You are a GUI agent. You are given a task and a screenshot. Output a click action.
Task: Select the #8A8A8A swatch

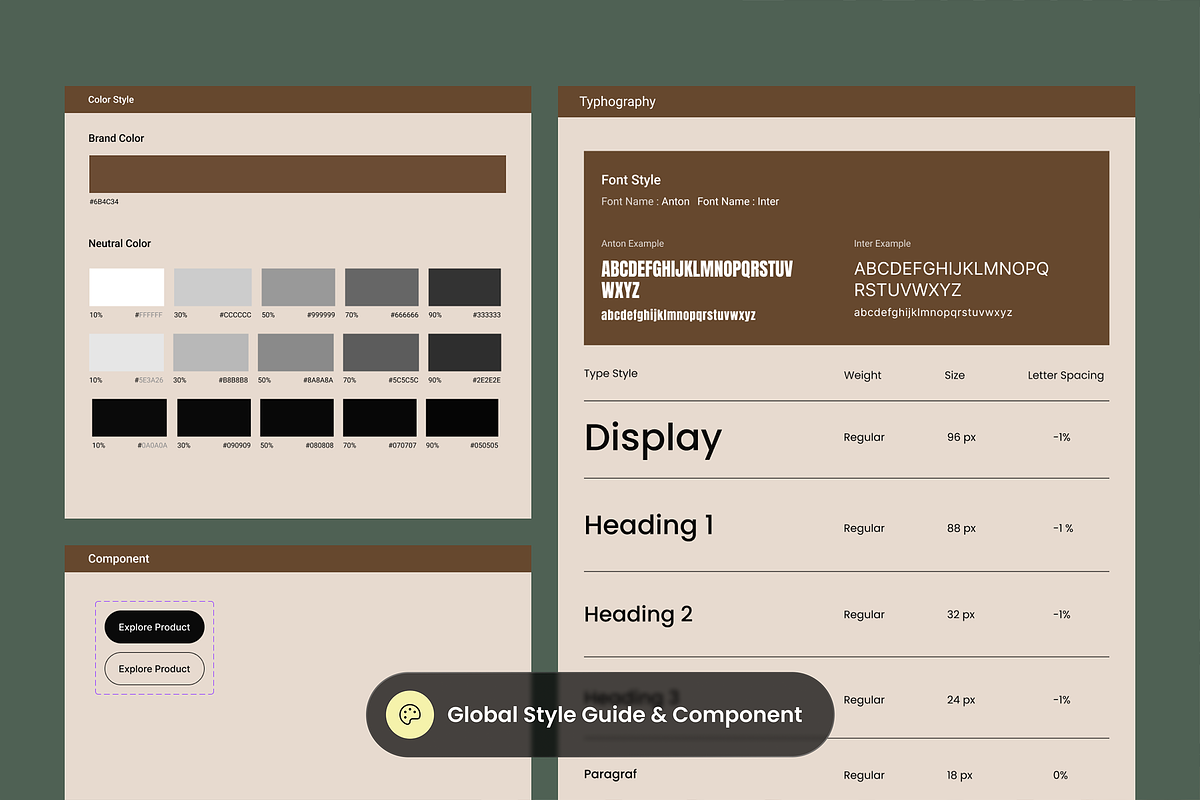[296, 353]
